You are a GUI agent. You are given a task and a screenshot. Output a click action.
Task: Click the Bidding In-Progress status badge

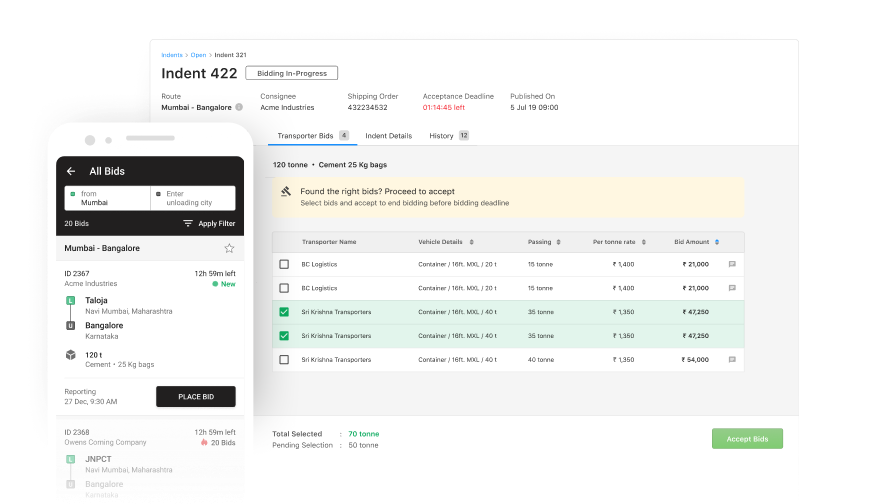click(x=292, y=73)
